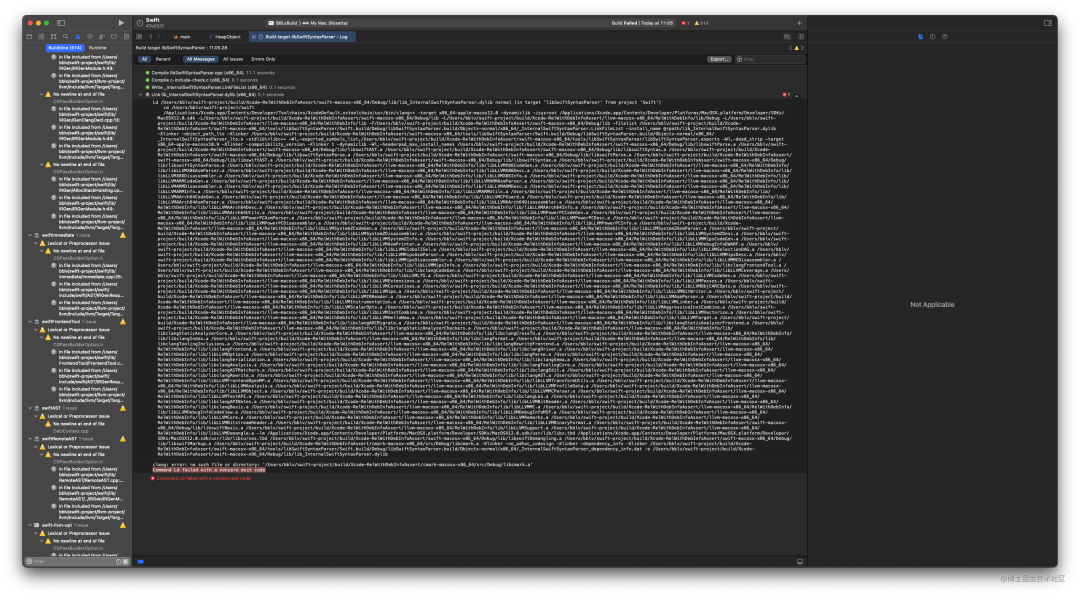This screenshot has width=1080, height=597.
Task: Collapse the swiftRemoteAST issue group
Action: click(x=30, y=439)
